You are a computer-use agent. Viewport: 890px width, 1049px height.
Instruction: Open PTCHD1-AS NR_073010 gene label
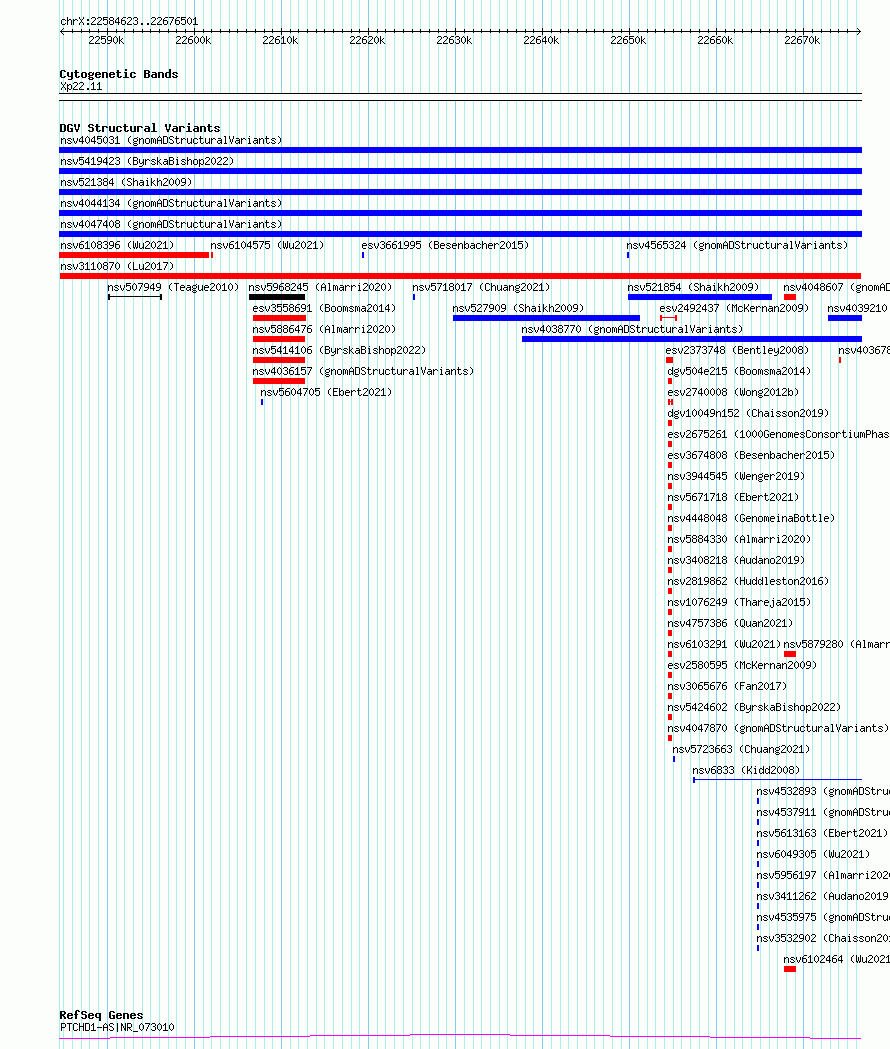[117, 1027]
